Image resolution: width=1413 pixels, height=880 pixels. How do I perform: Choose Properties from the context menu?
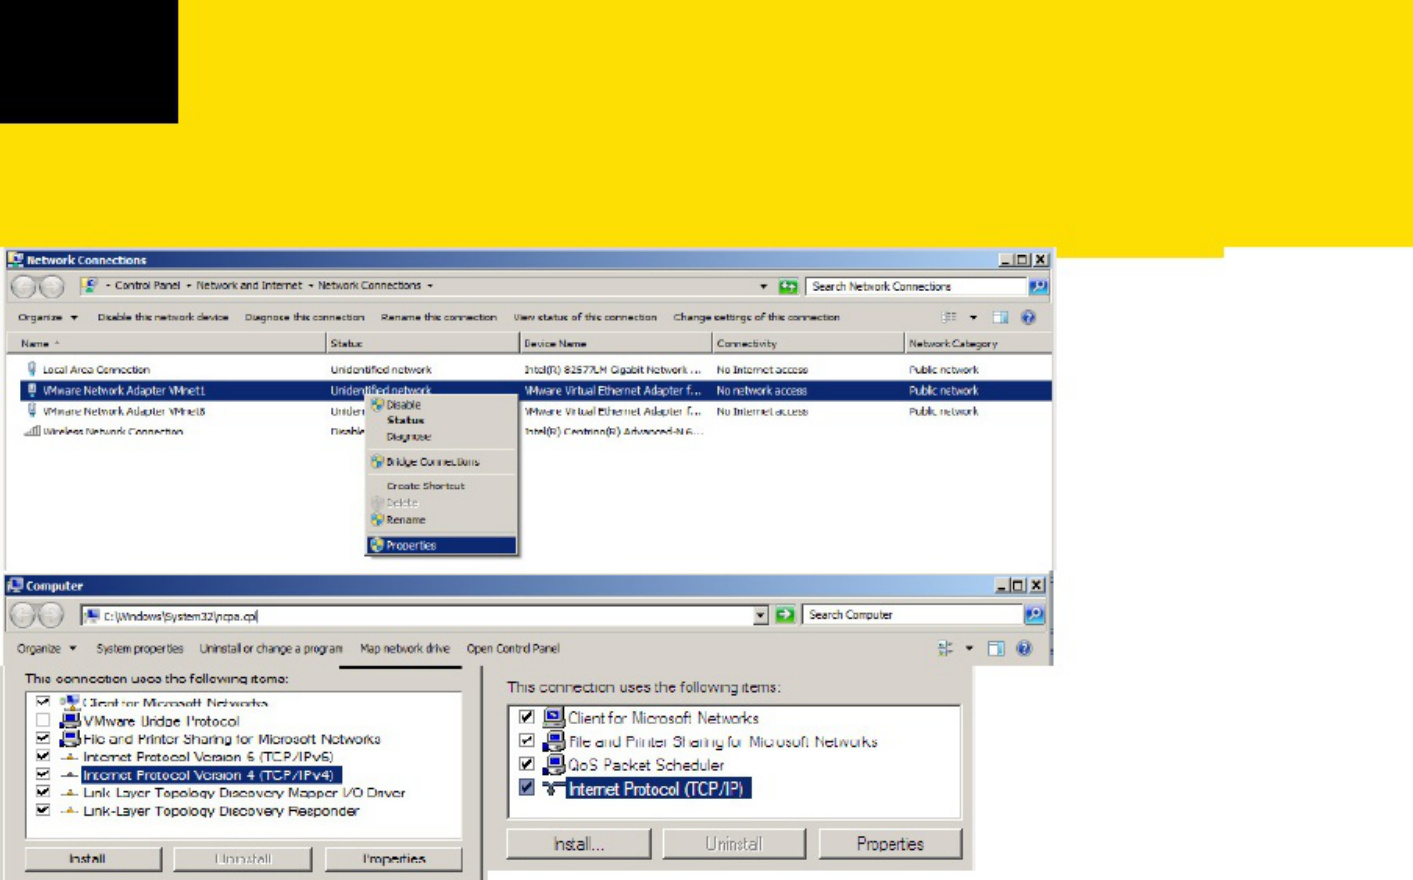coord(441,545)
